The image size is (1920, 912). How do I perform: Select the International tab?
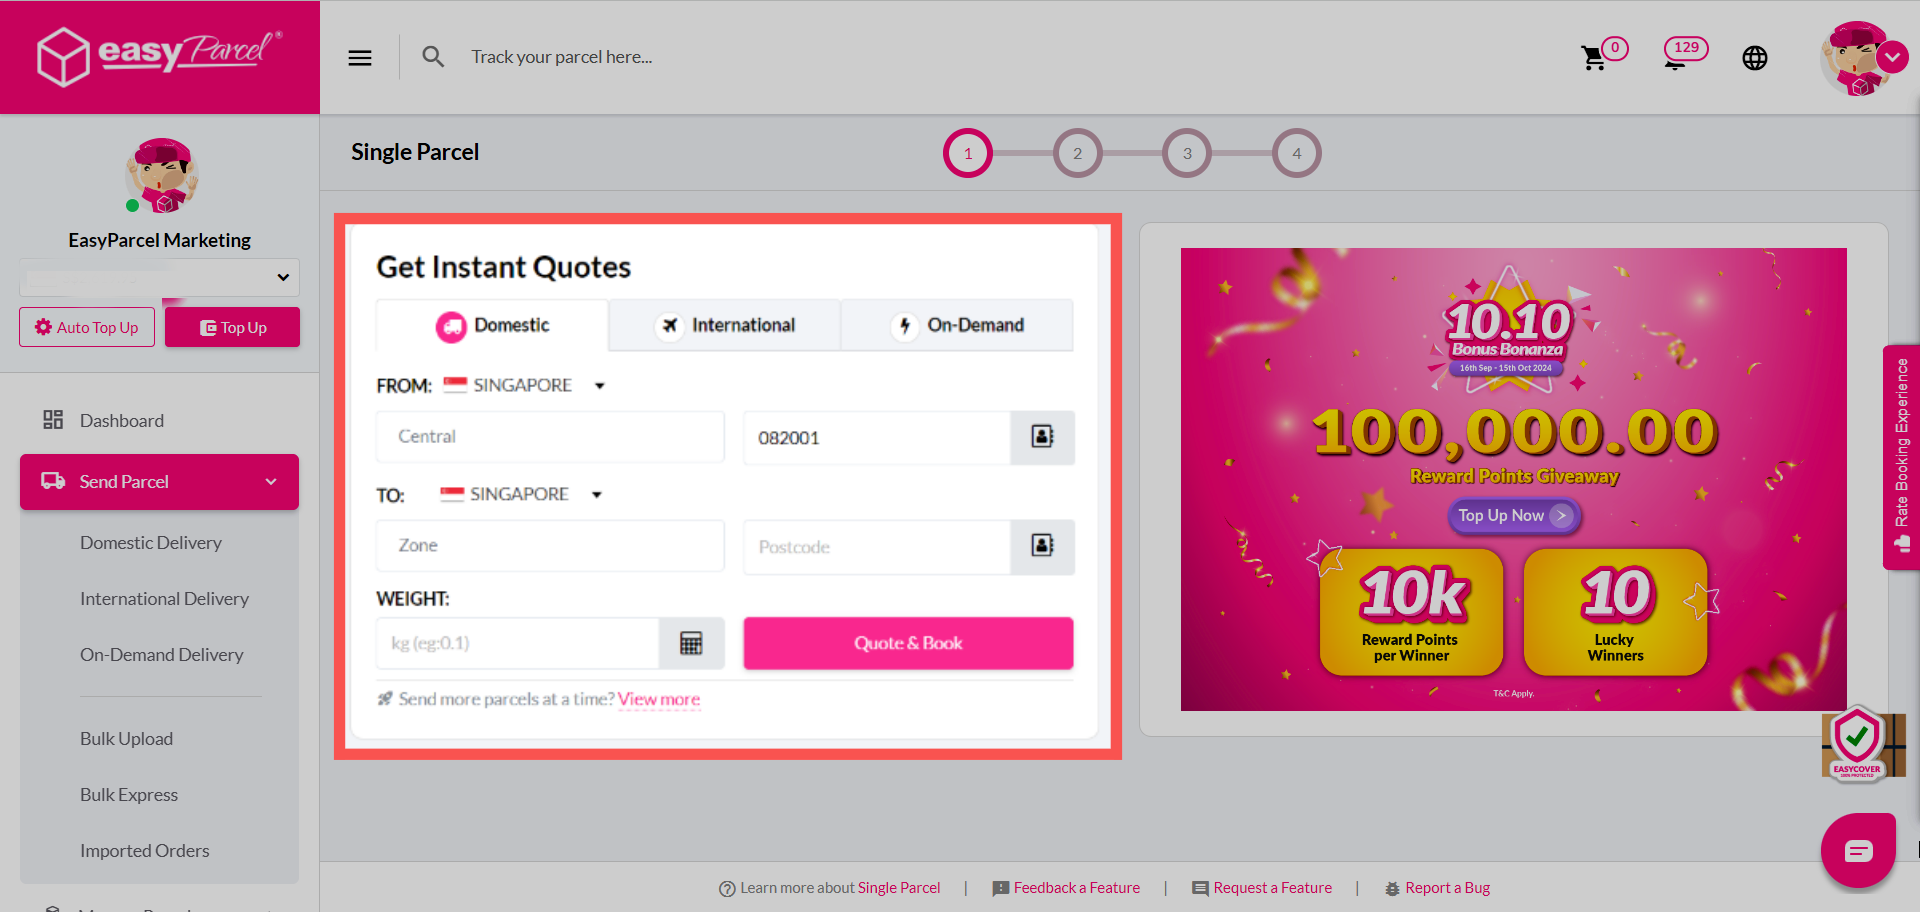pos(725,325)
